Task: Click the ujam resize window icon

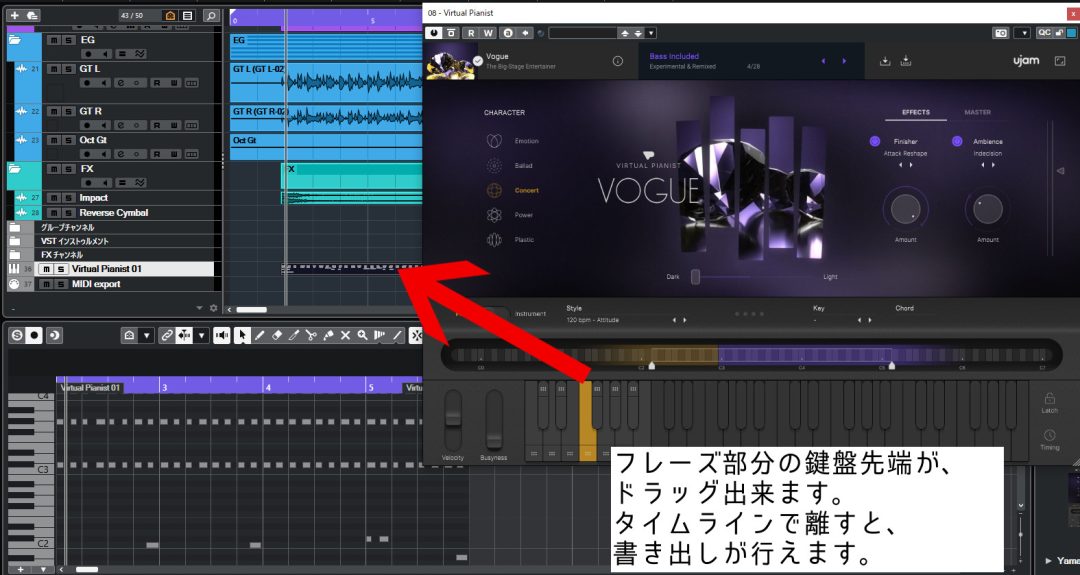Action: [1060, 61]
